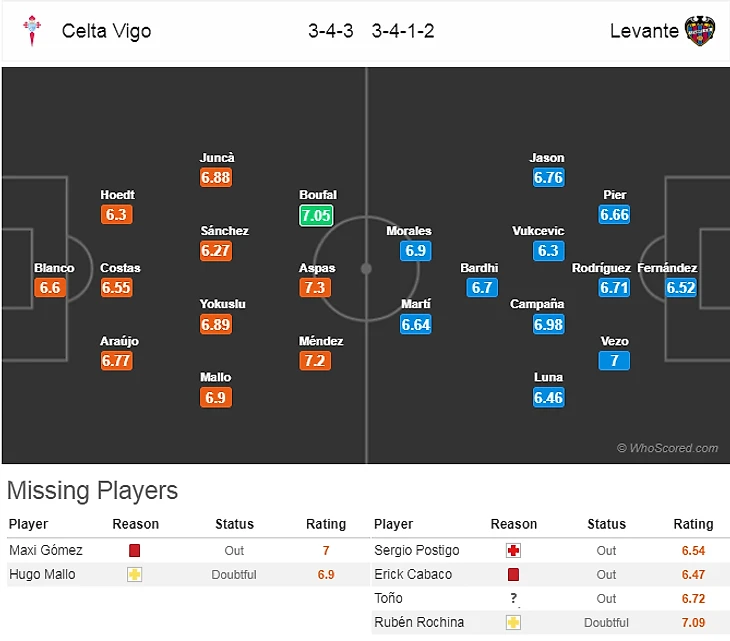The height and width of the screenshot is (641, 730).
Task: Click the Celta Vigo club crest
Action: pyautogui.click(x=32, y=31)
